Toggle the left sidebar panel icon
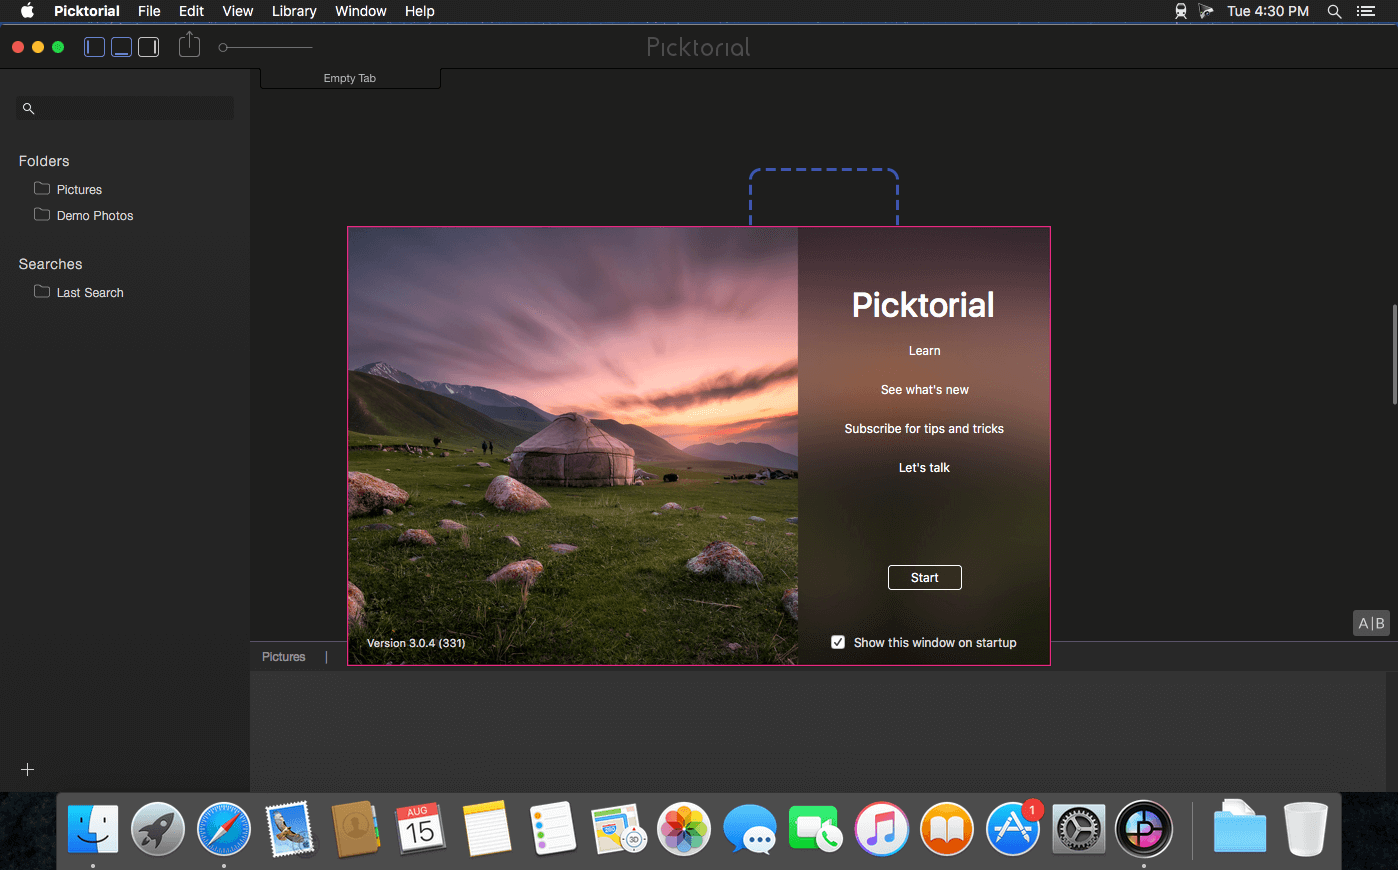The width and height of the screenshot is (1398, 870). [x=94, y=47]
